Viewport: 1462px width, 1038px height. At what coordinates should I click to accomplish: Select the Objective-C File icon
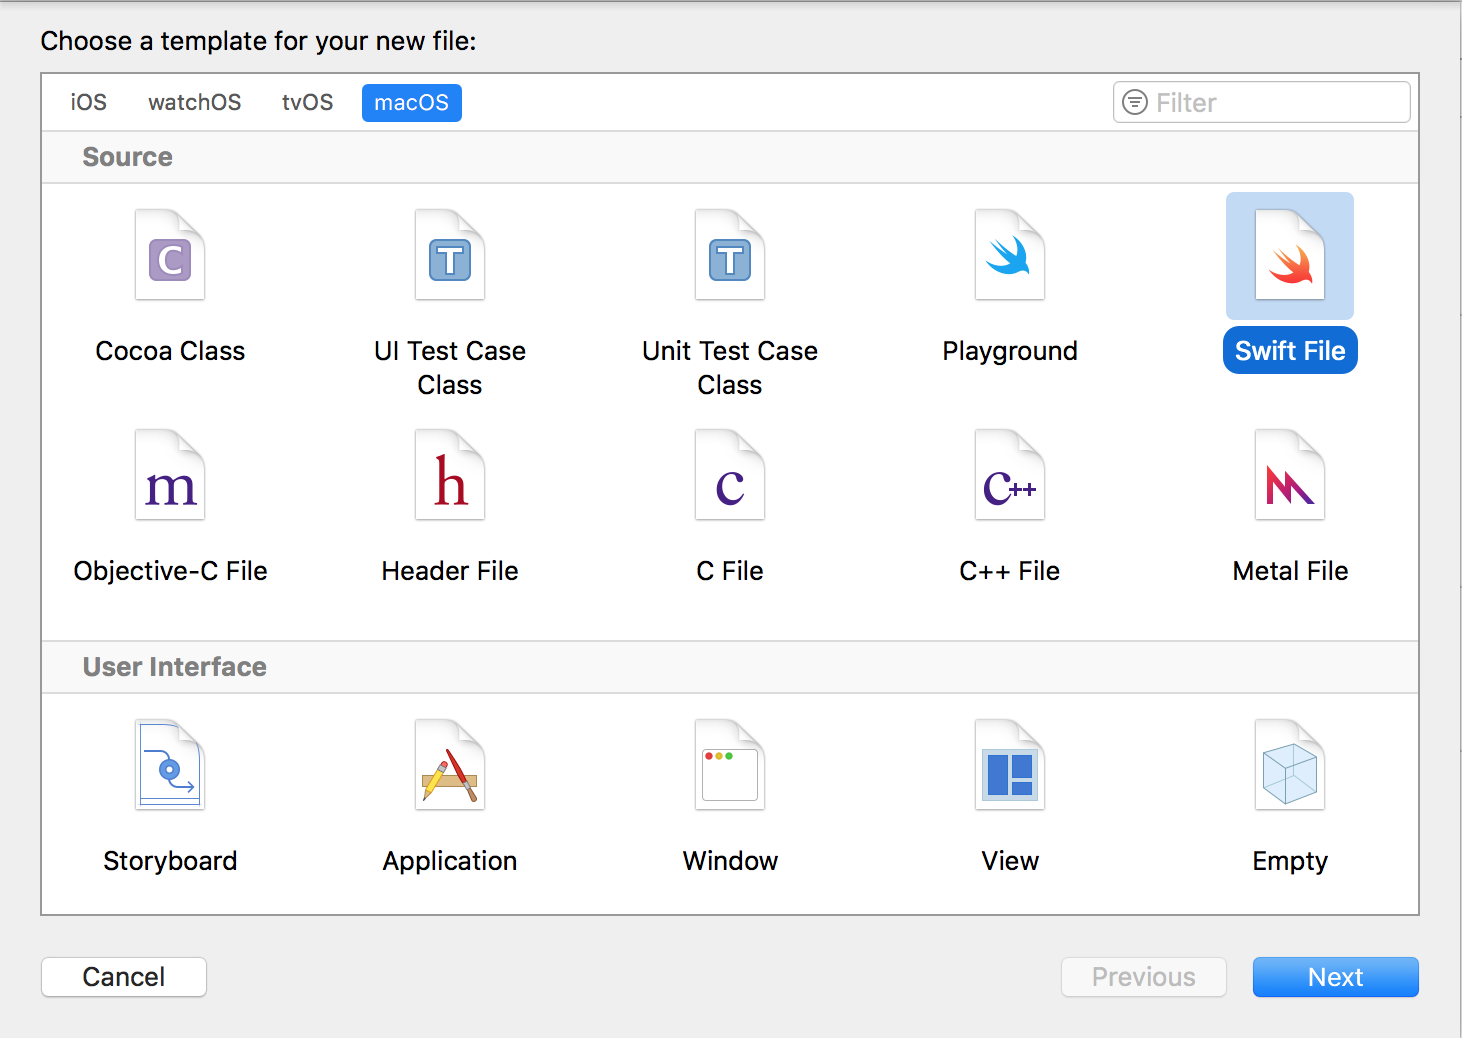tap(170, 475)
